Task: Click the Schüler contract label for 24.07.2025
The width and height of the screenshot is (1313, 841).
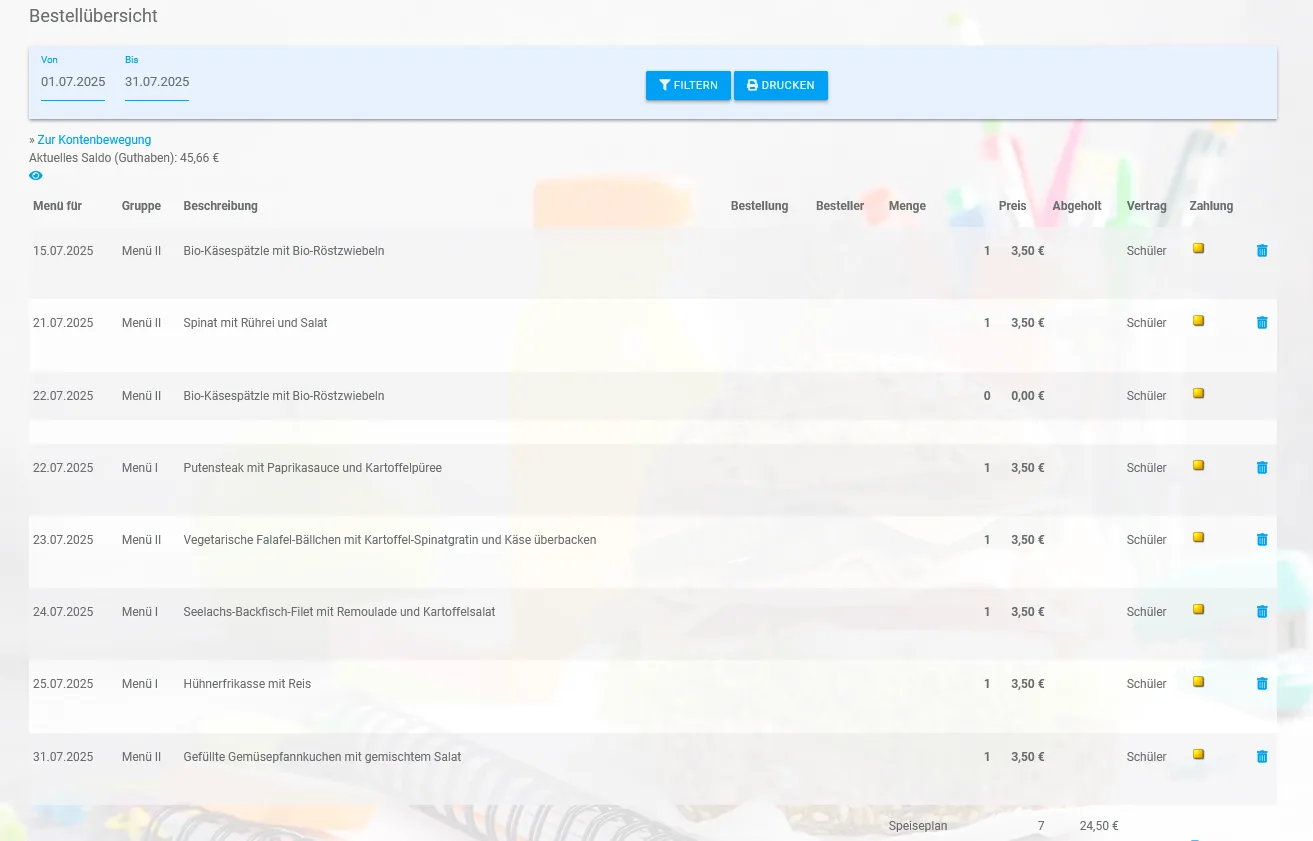Action: [x=1146, y=611]
